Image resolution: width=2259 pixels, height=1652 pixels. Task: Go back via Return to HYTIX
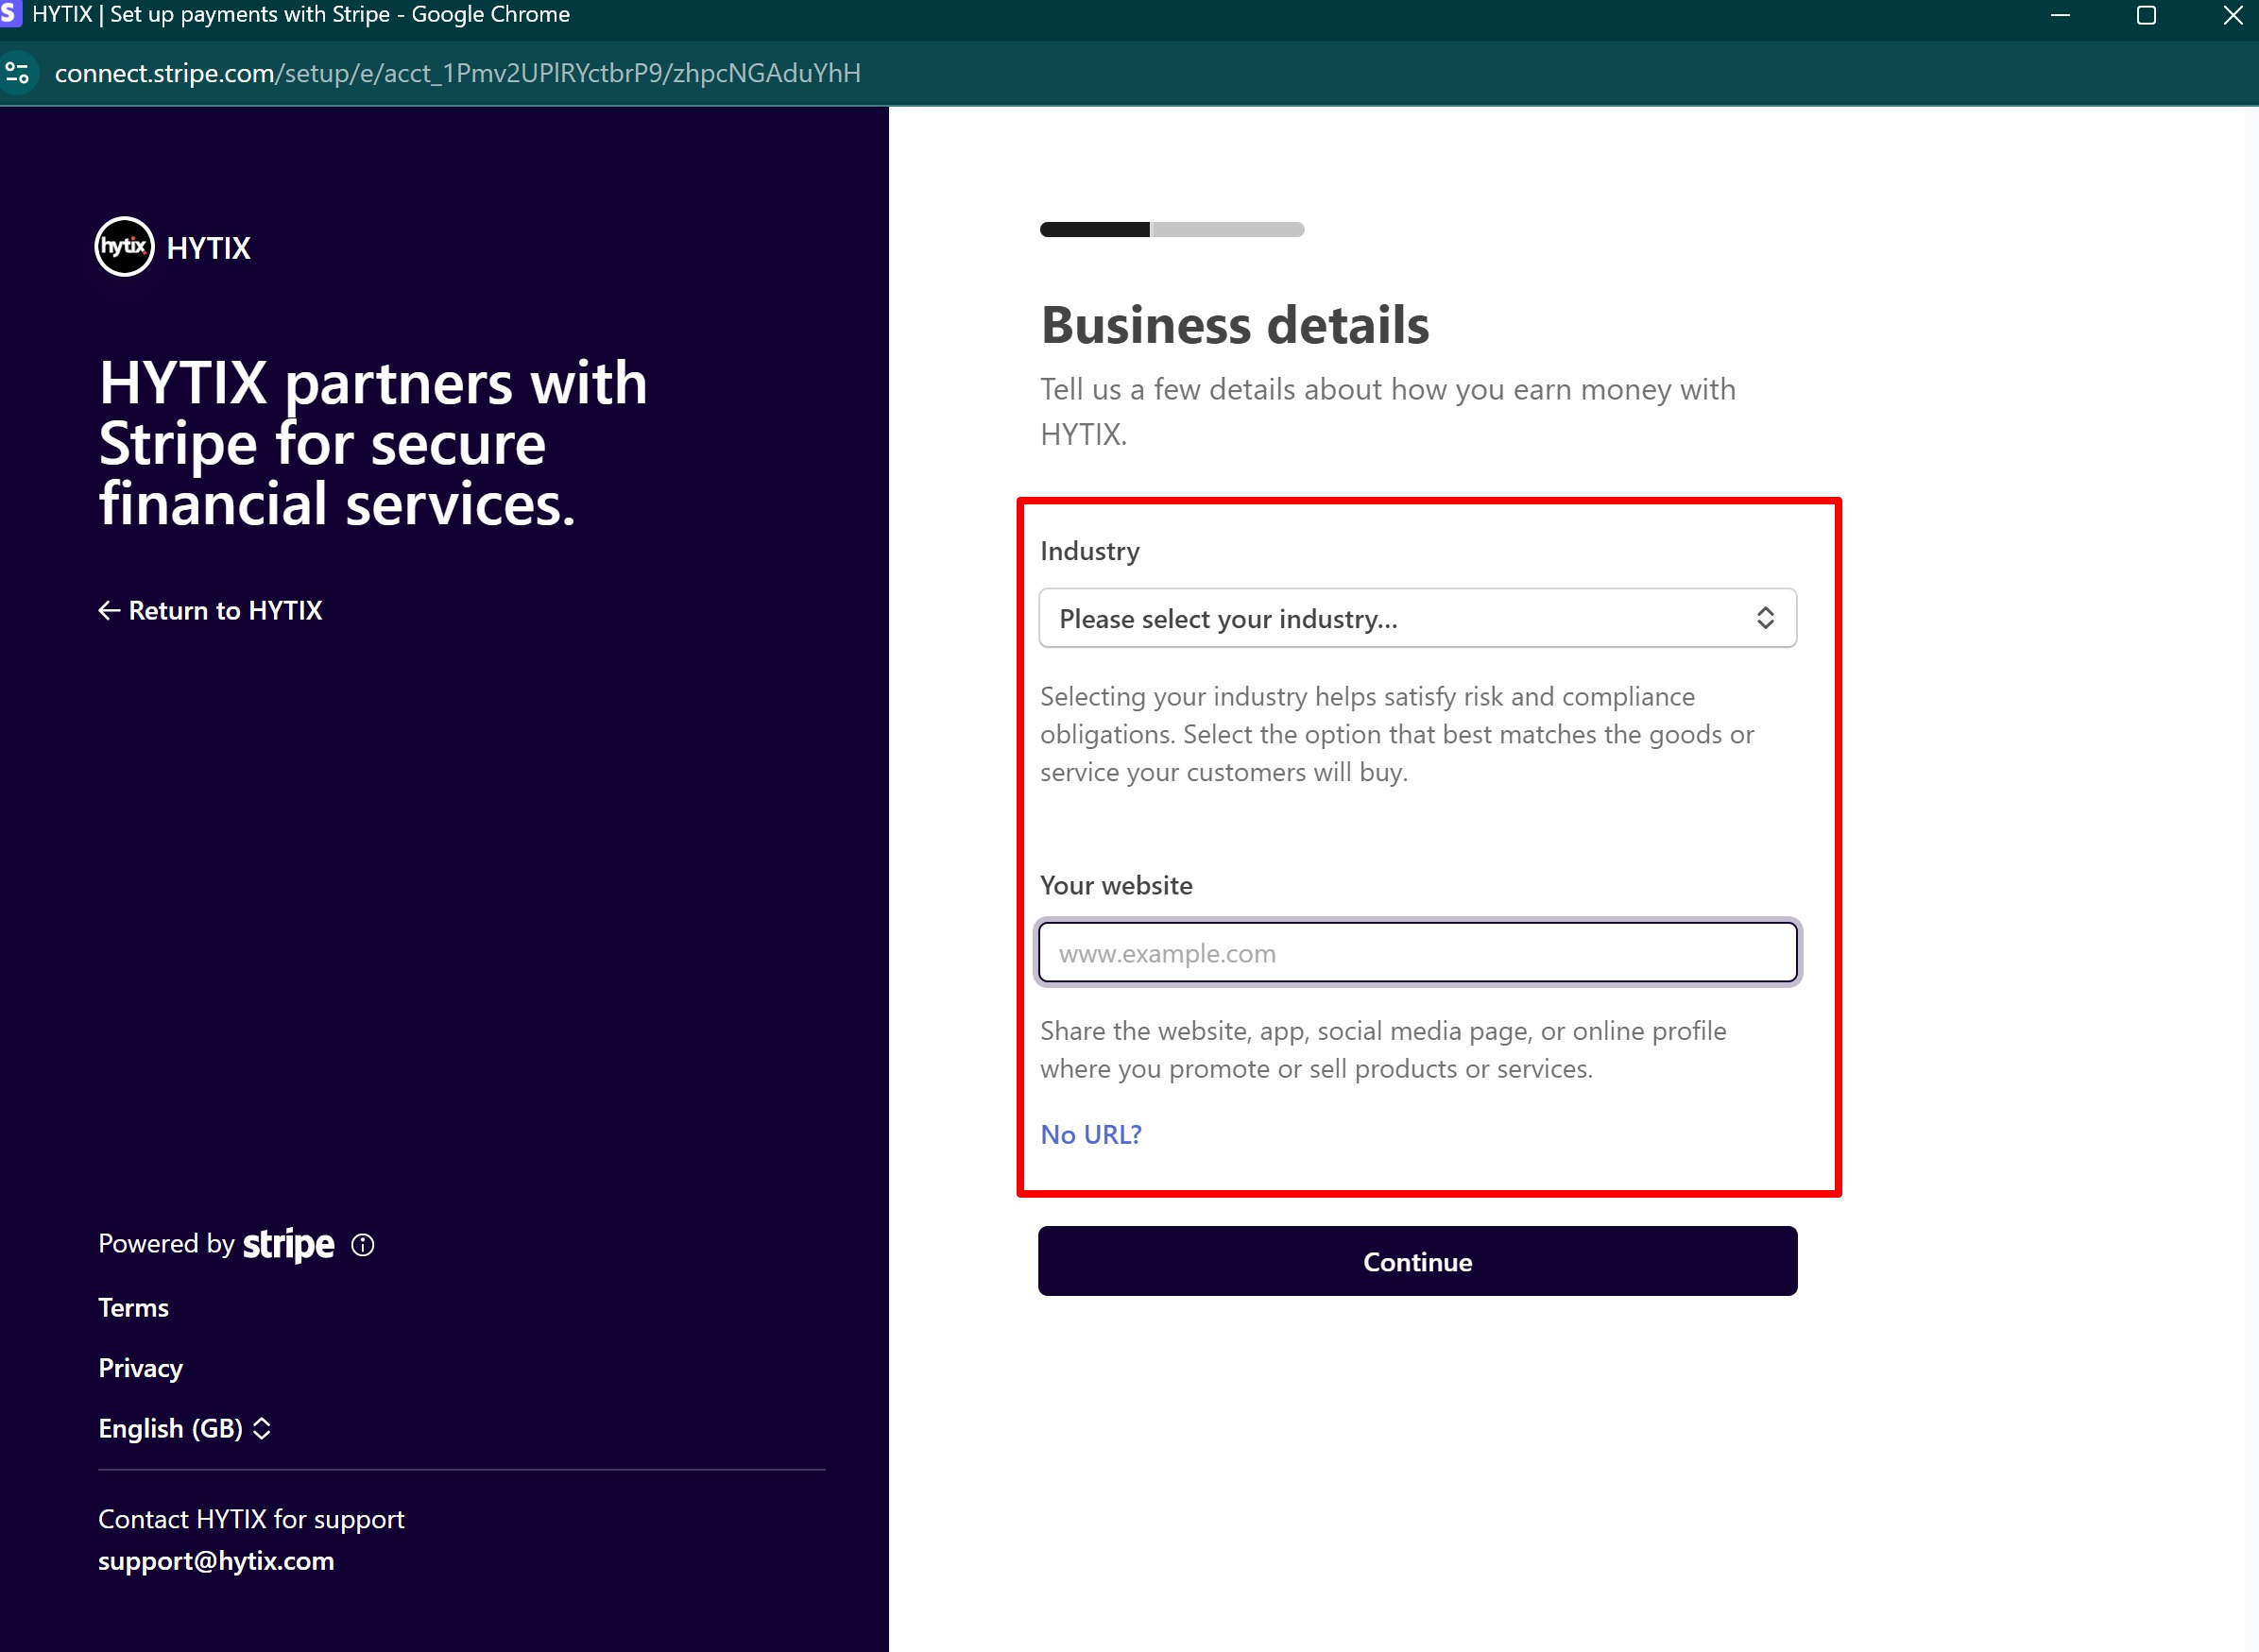click(x=210, y=610)
